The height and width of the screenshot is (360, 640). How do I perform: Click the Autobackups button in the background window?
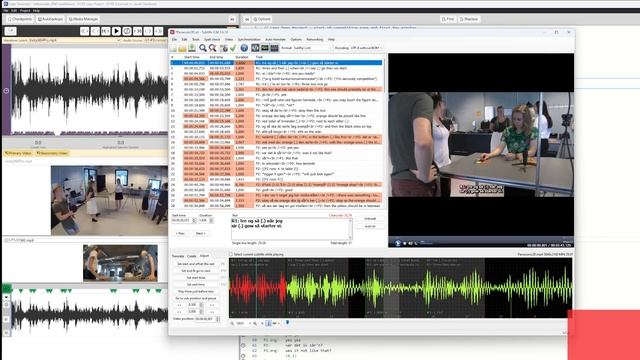pos(50,19)
